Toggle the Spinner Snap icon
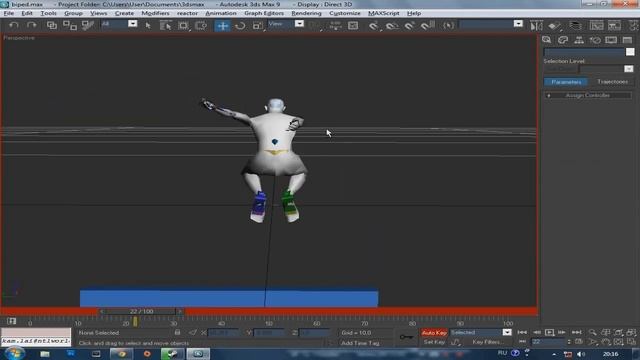 tap(427, 26)
